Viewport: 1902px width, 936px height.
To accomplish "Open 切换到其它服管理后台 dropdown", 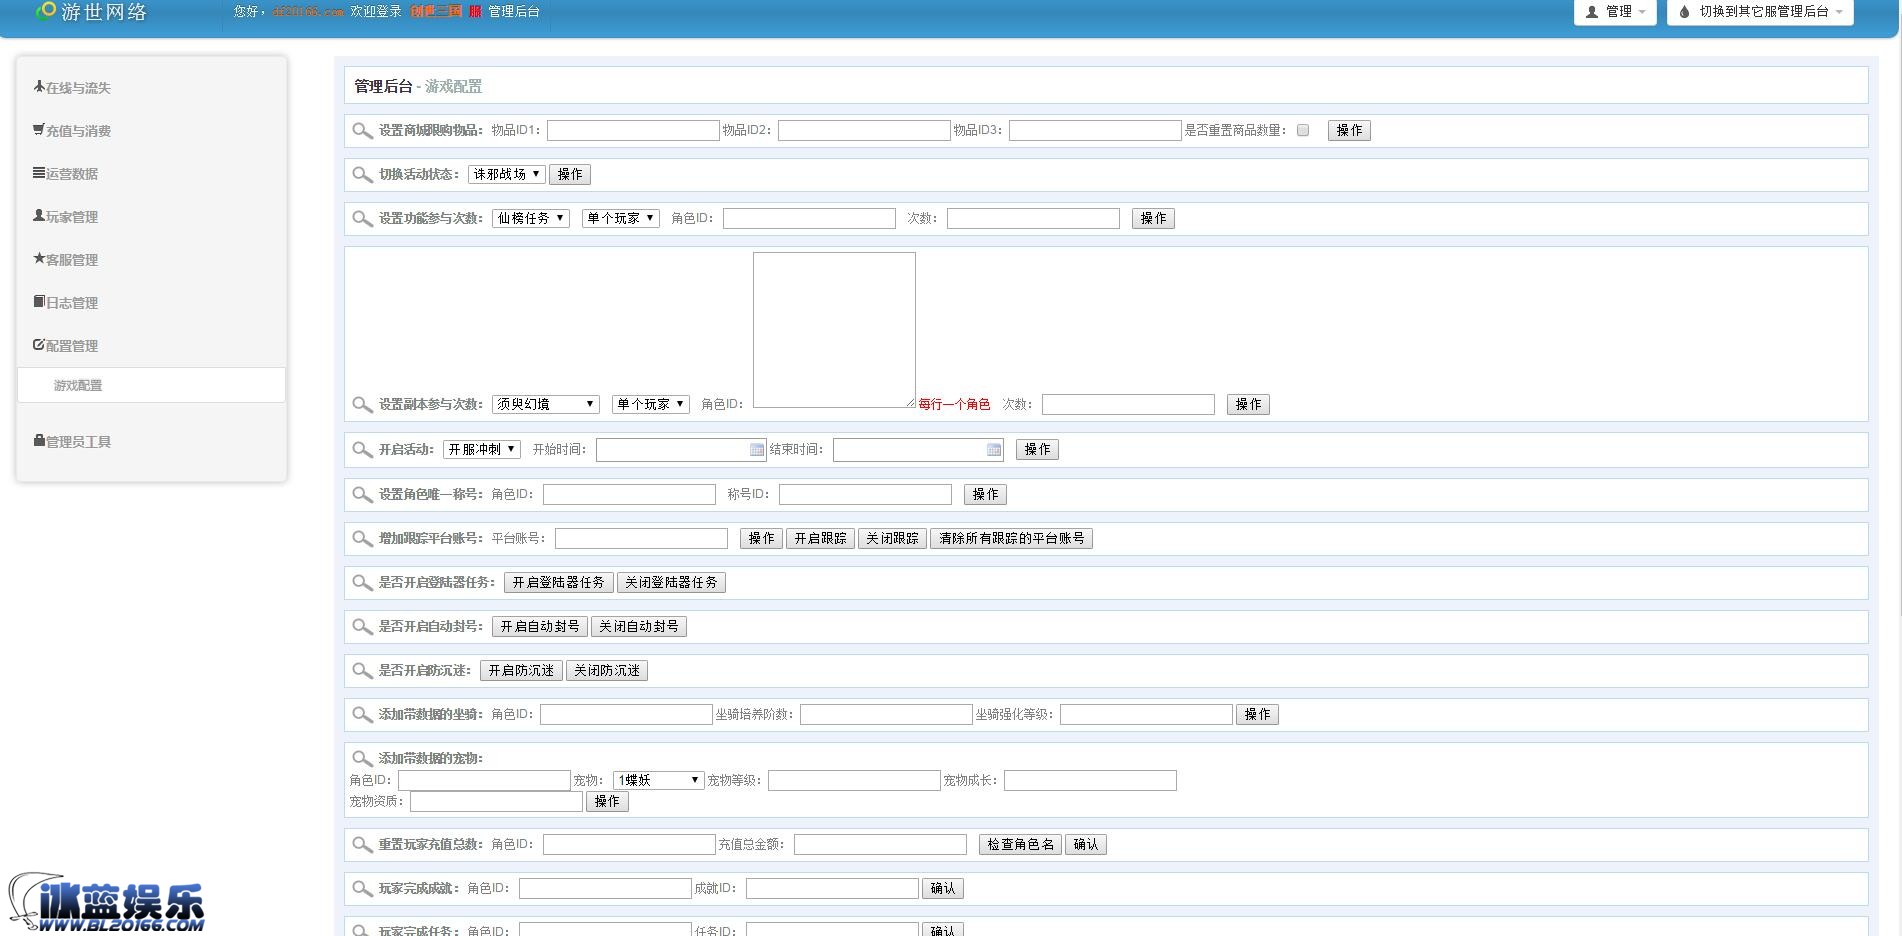I will click(1760, 12).
